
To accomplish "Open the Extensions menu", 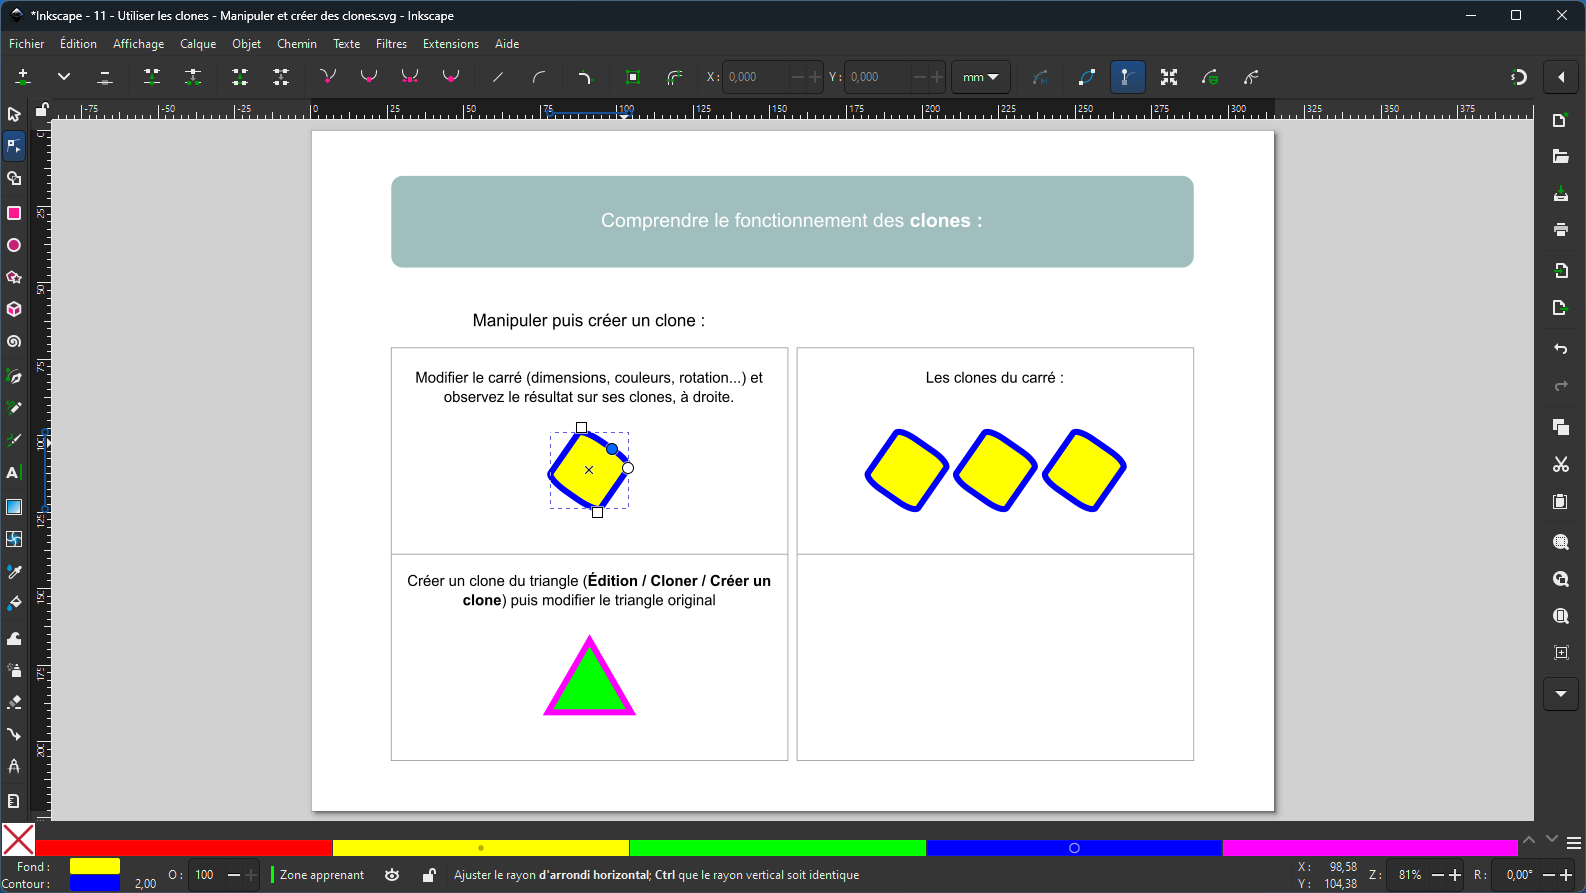I will pos(451,44).
